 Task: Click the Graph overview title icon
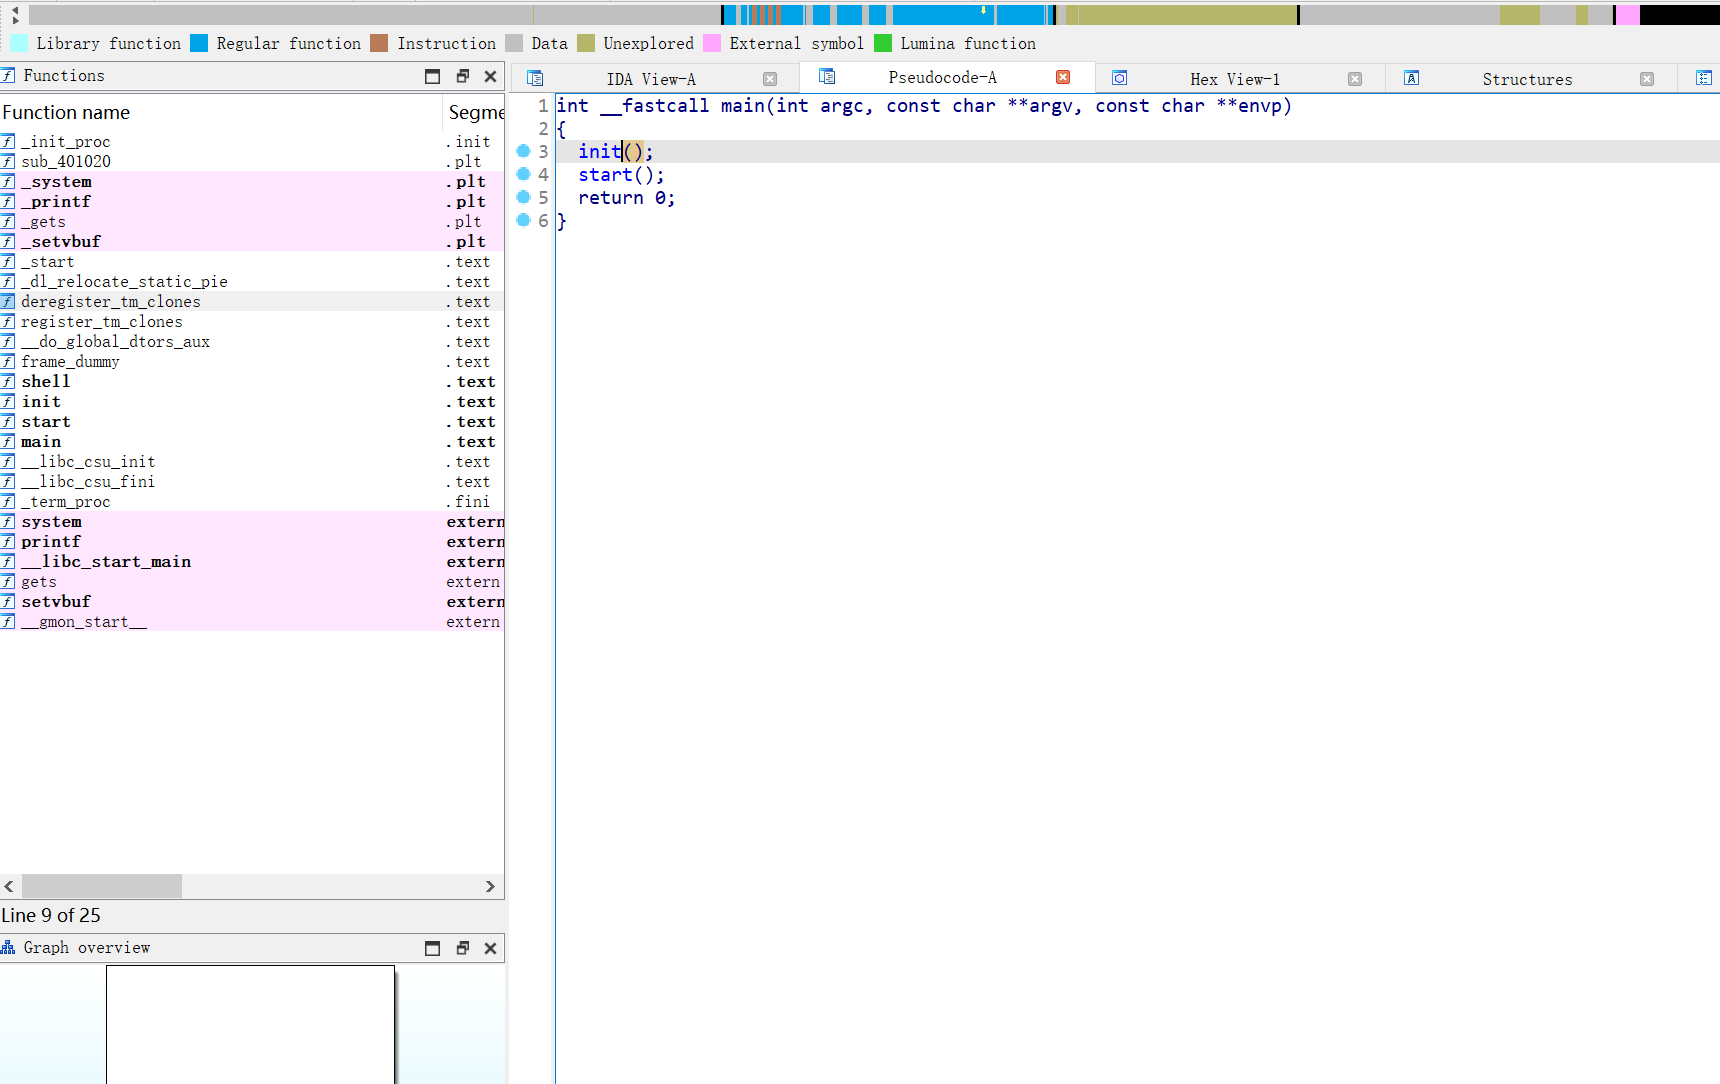click(x=8, y=947)
